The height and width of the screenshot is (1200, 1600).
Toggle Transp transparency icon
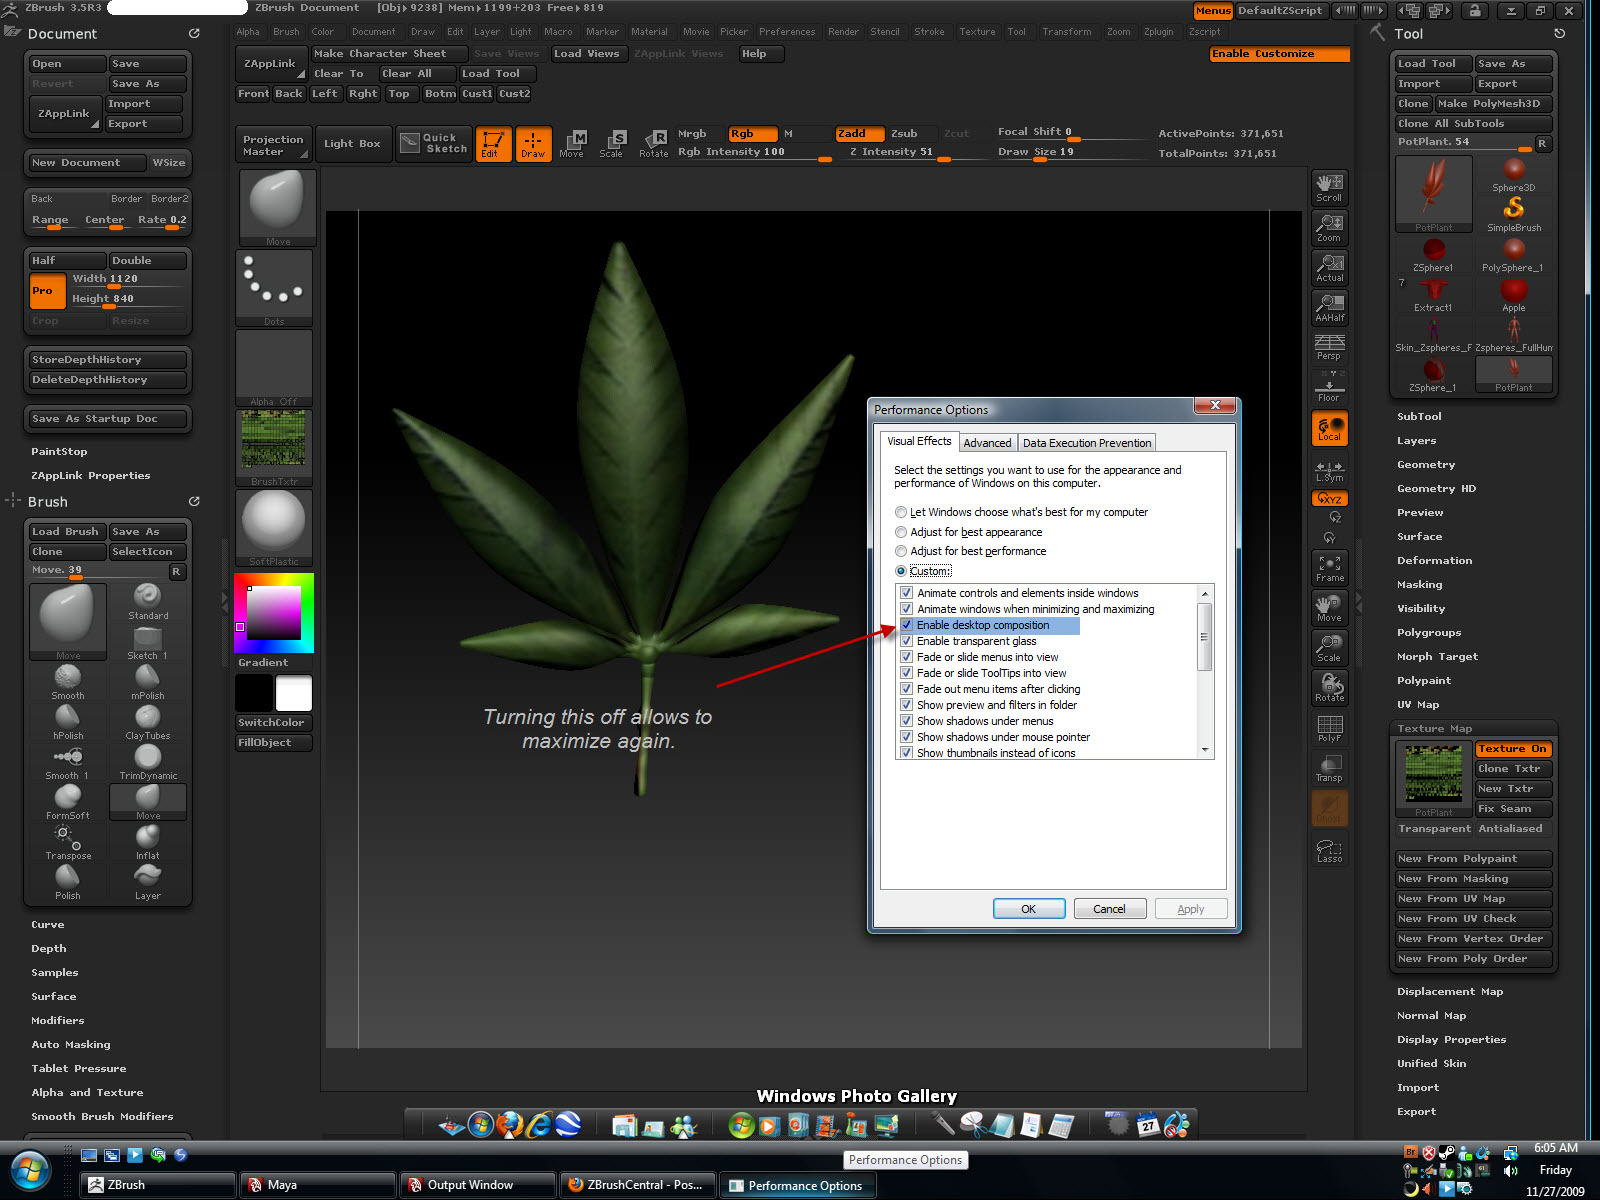[x=1329, y=768]
